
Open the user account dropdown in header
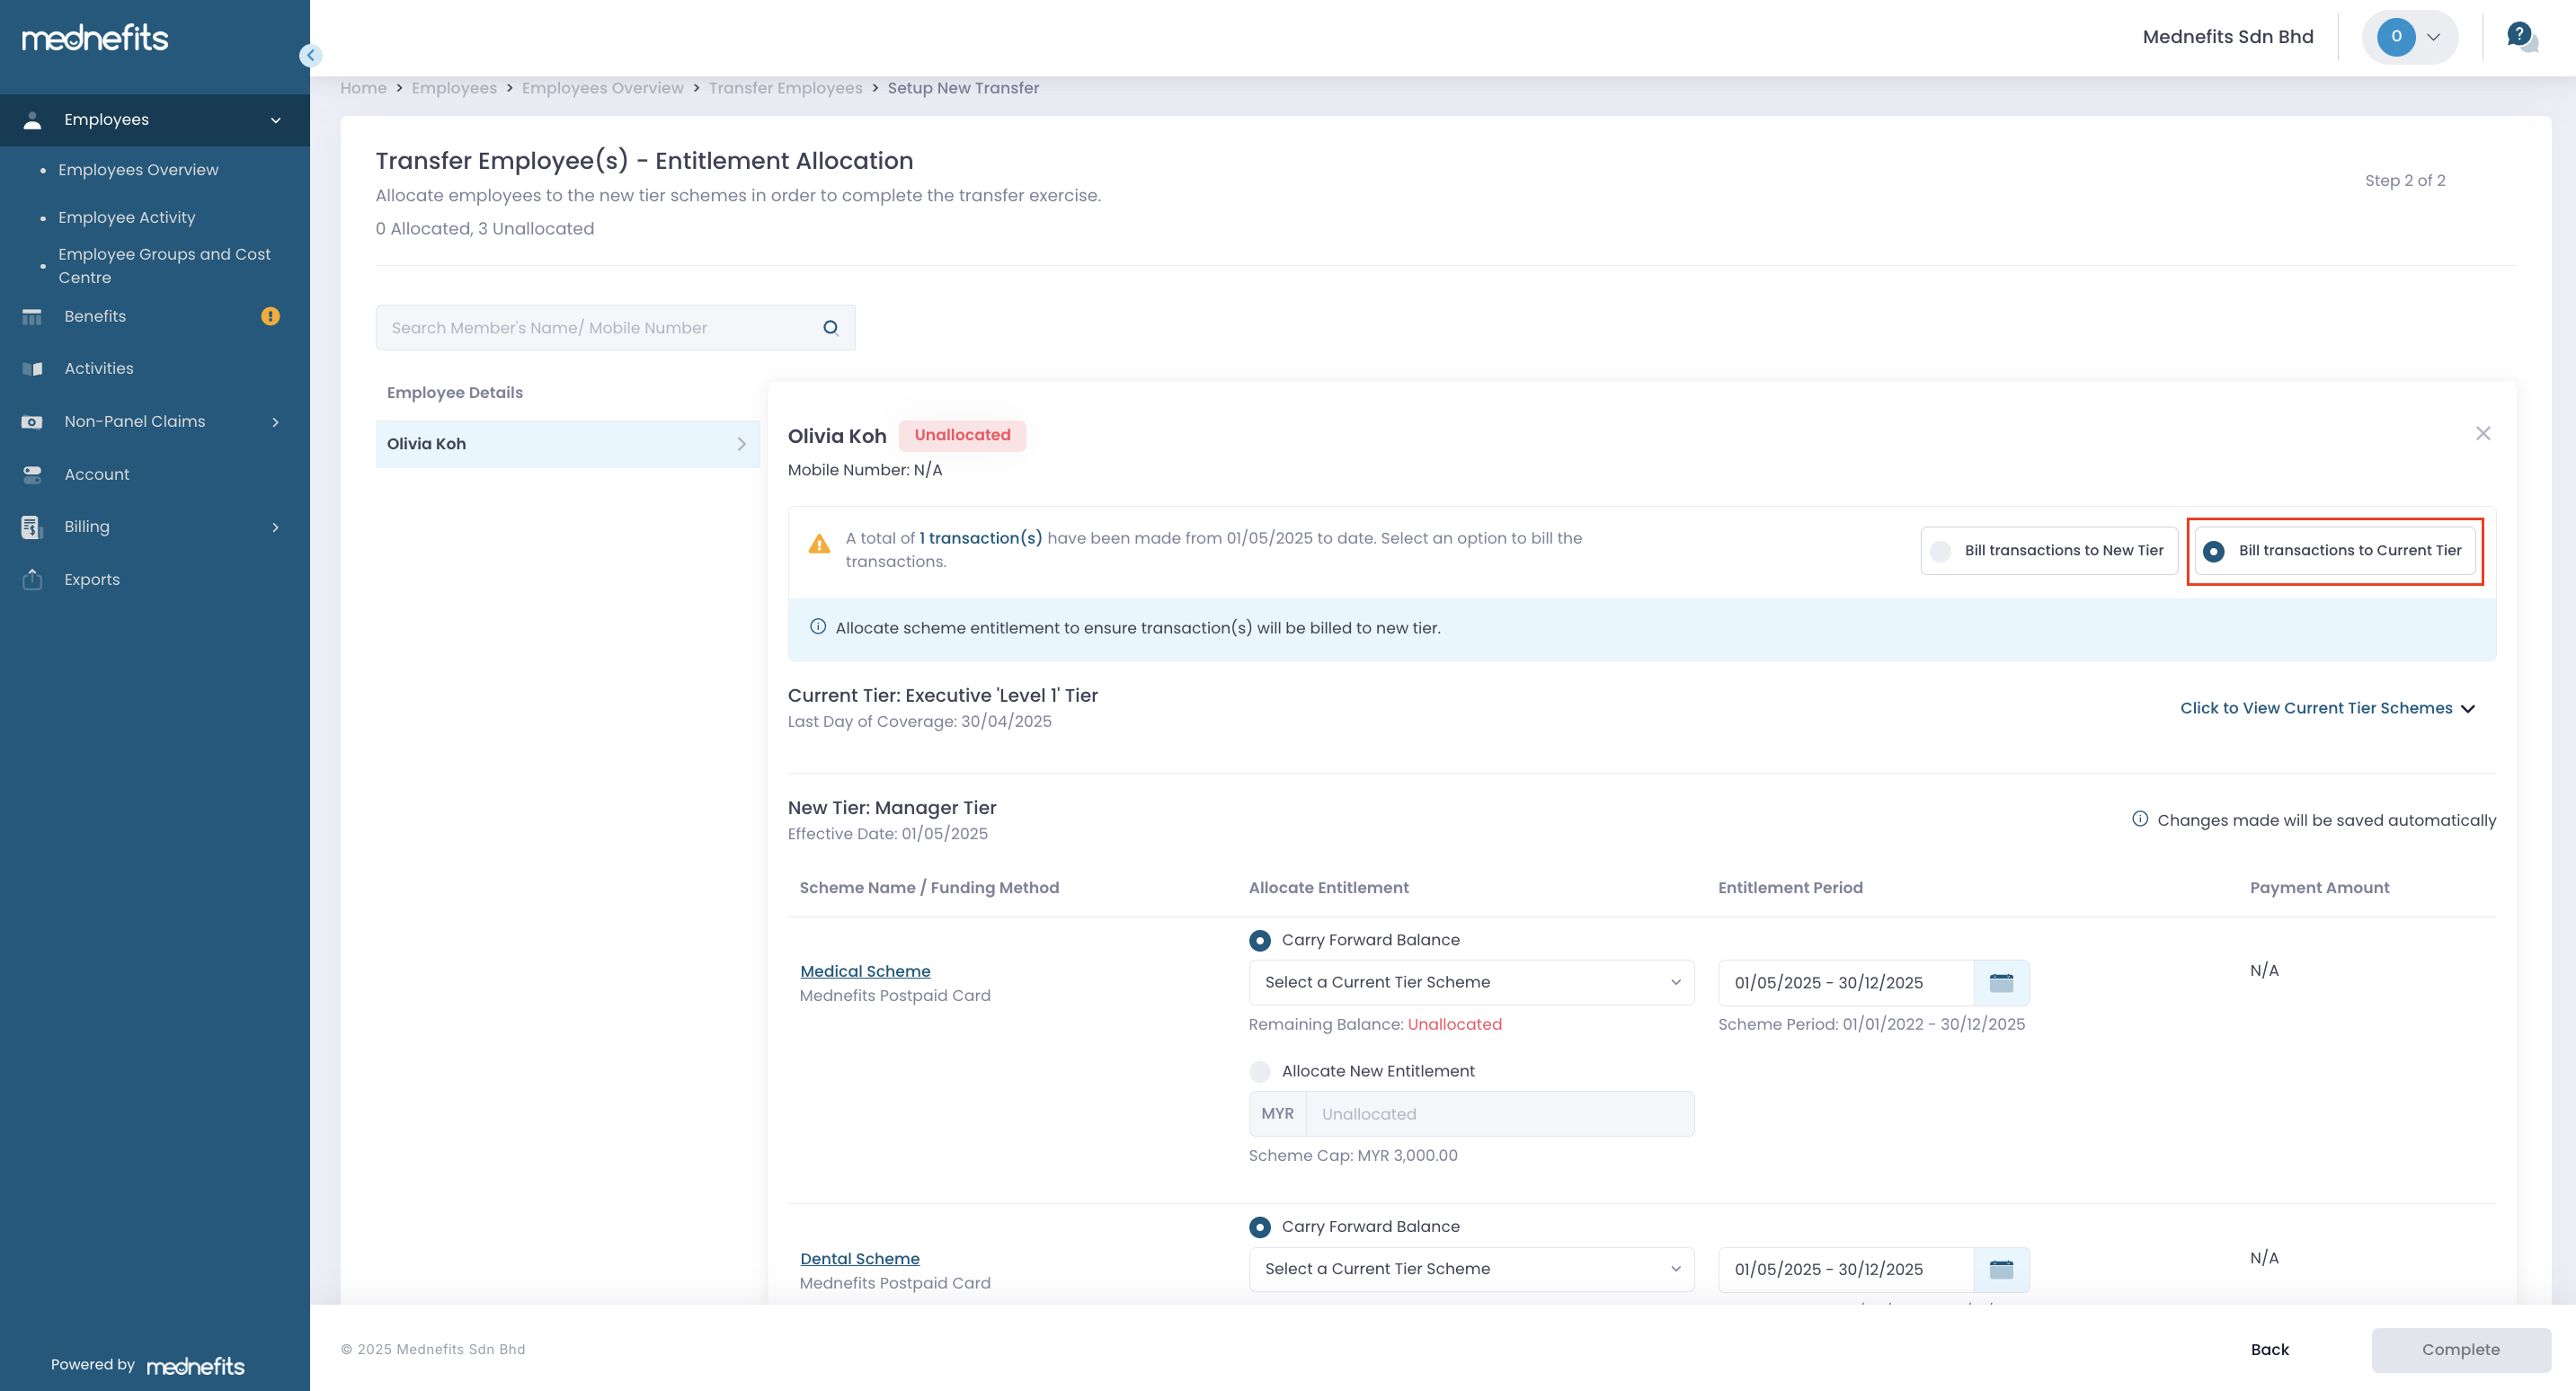[x=2410, y=37]
